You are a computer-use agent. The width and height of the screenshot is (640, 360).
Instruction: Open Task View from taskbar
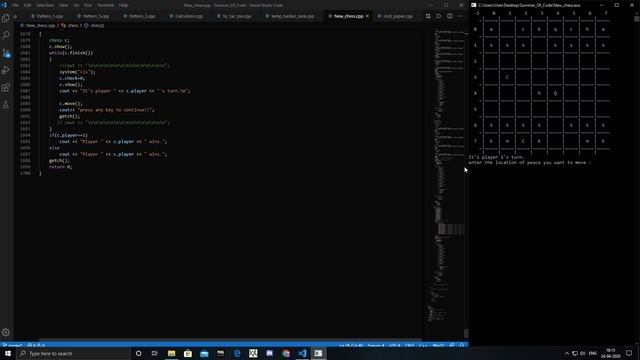point(155,353)
